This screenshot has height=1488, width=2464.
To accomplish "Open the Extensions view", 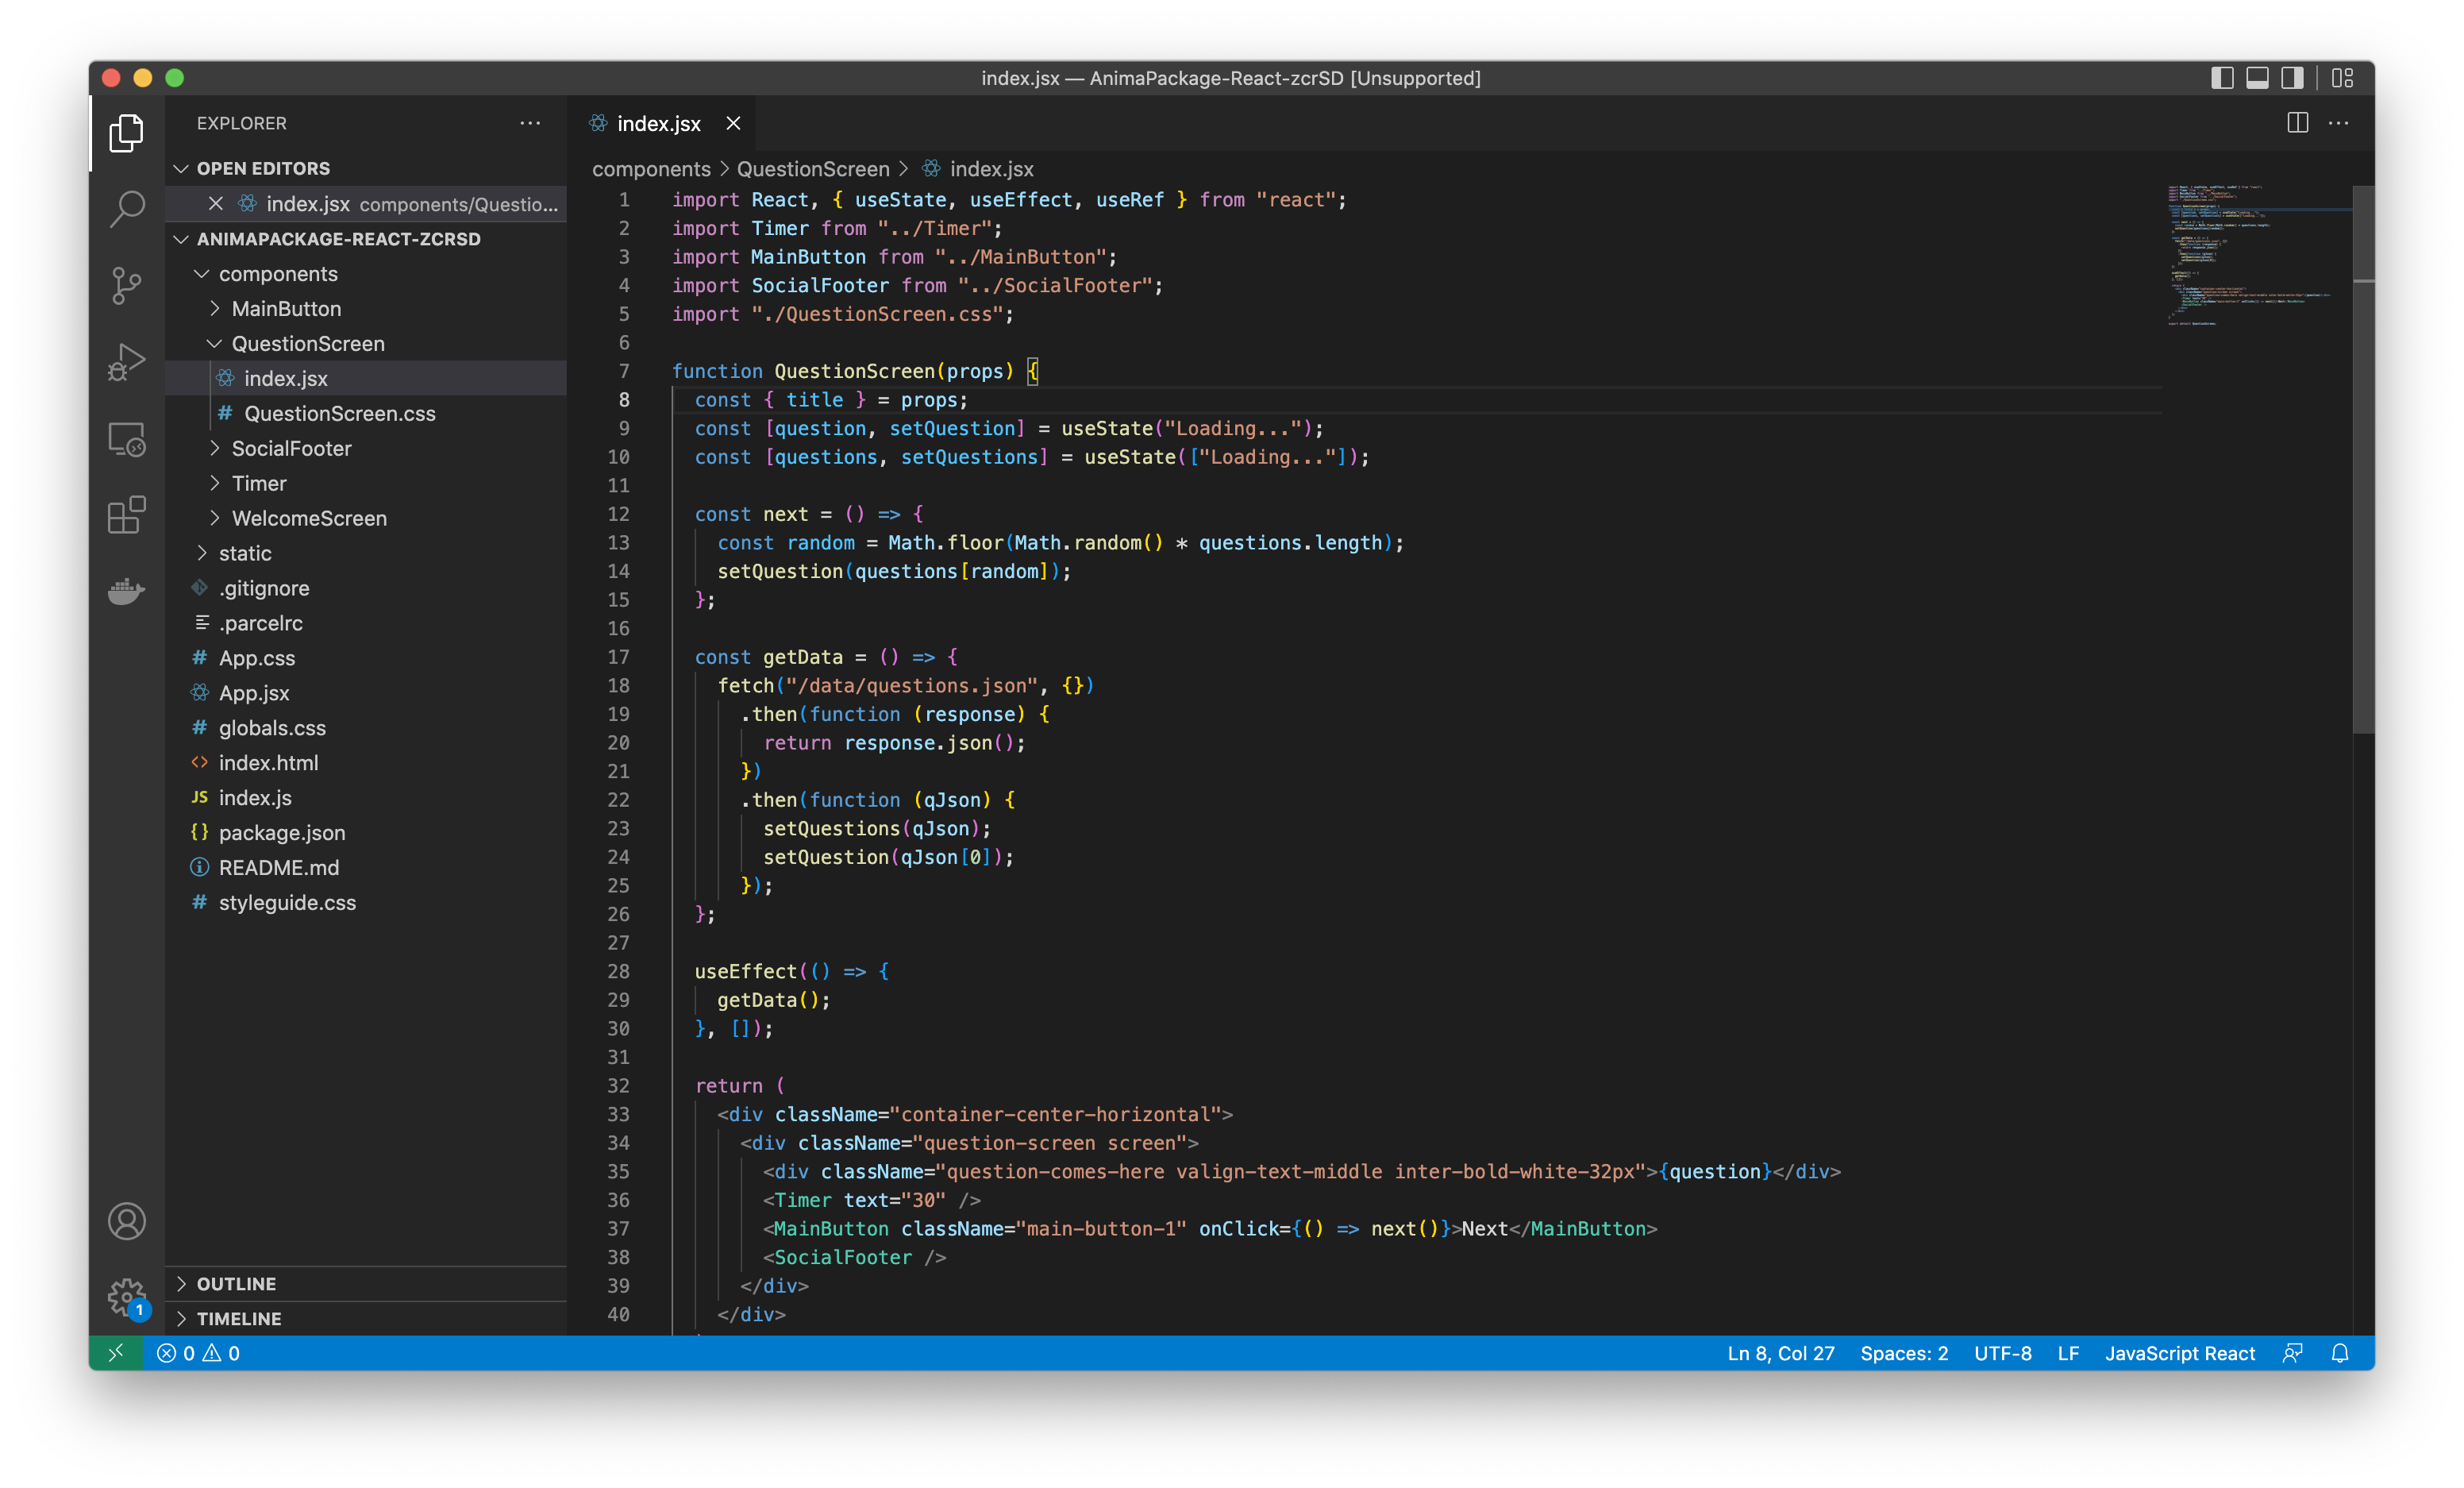I will coord(127,515).
